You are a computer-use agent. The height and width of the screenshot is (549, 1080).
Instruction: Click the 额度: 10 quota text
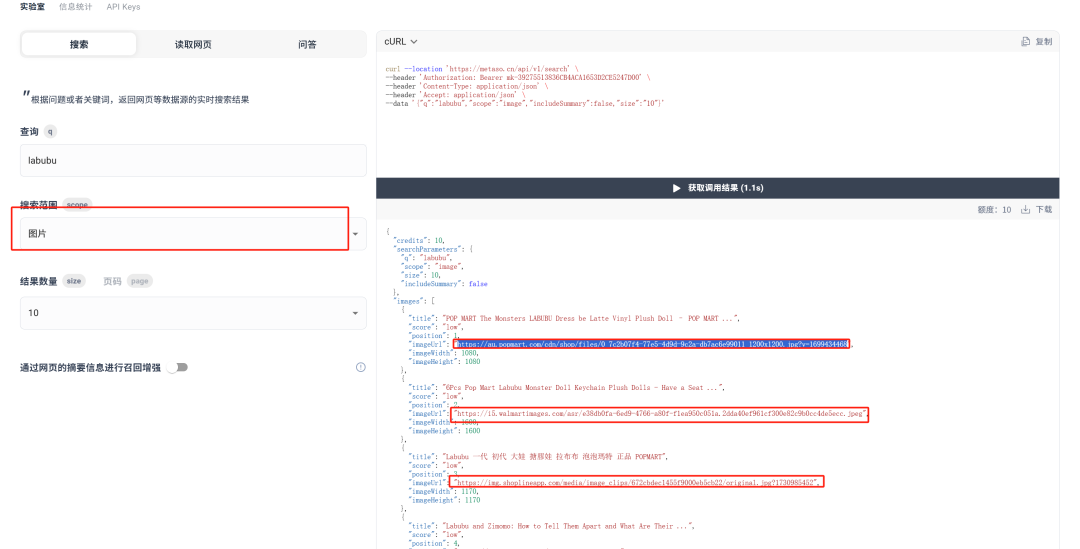click(x=994, y=209)
